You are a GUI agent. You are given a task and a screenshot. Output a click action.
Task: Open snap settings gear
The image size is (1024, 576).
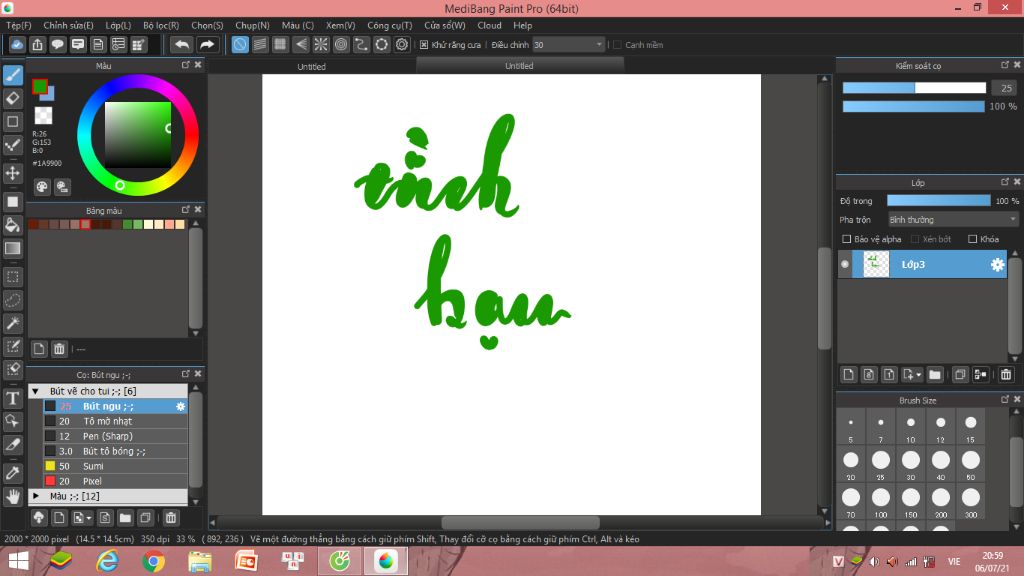402,44
